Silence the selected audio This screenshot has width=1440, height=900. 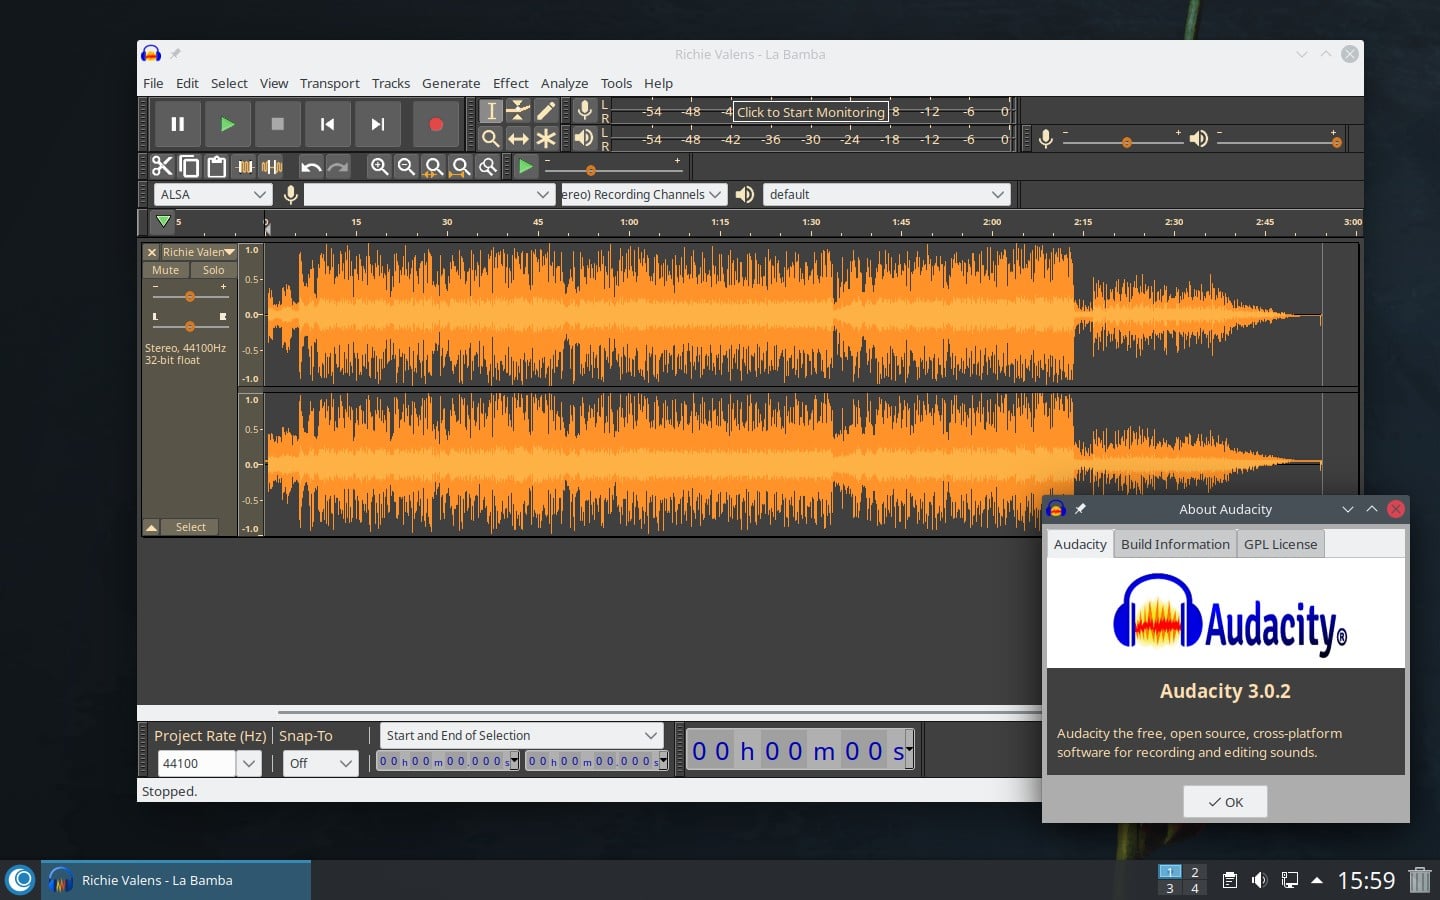[x=272, y=167]
